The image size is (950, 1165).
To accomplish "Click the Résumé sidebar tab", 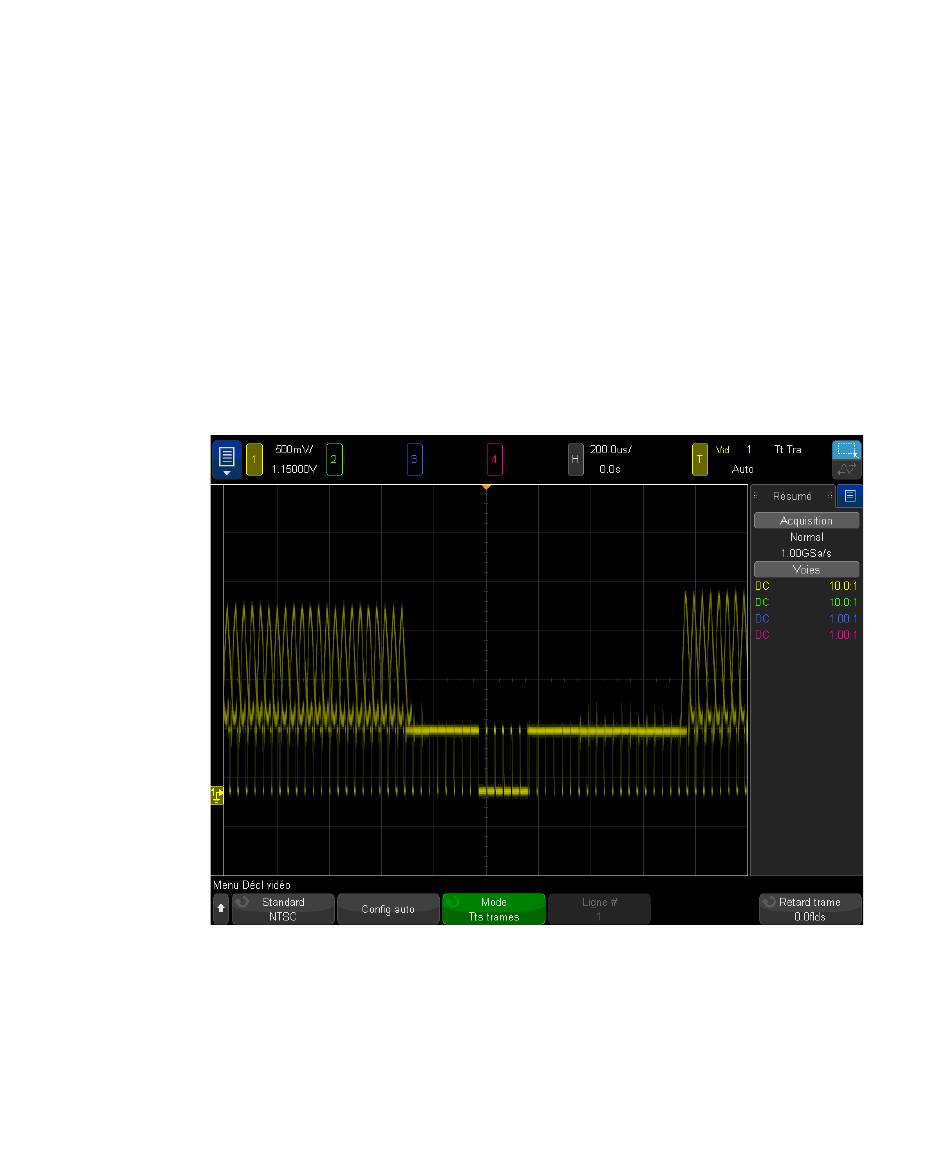I will click(x=793, y=496).
